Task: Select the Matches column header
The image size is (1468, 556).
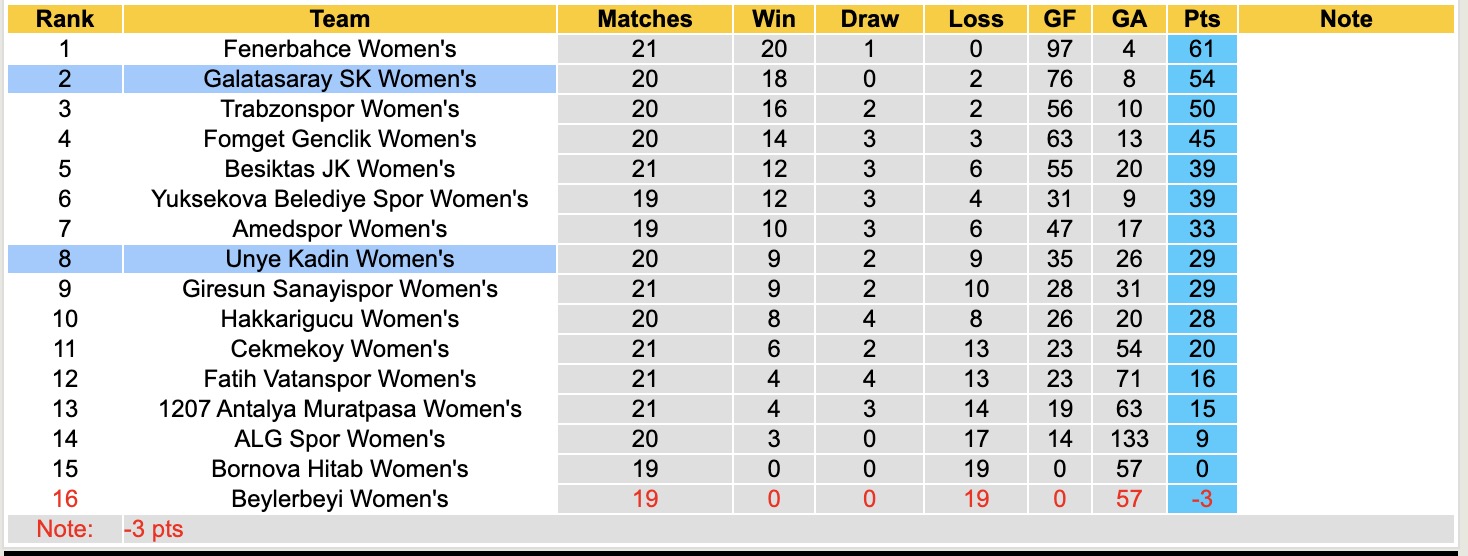Action: click(645, 19)
